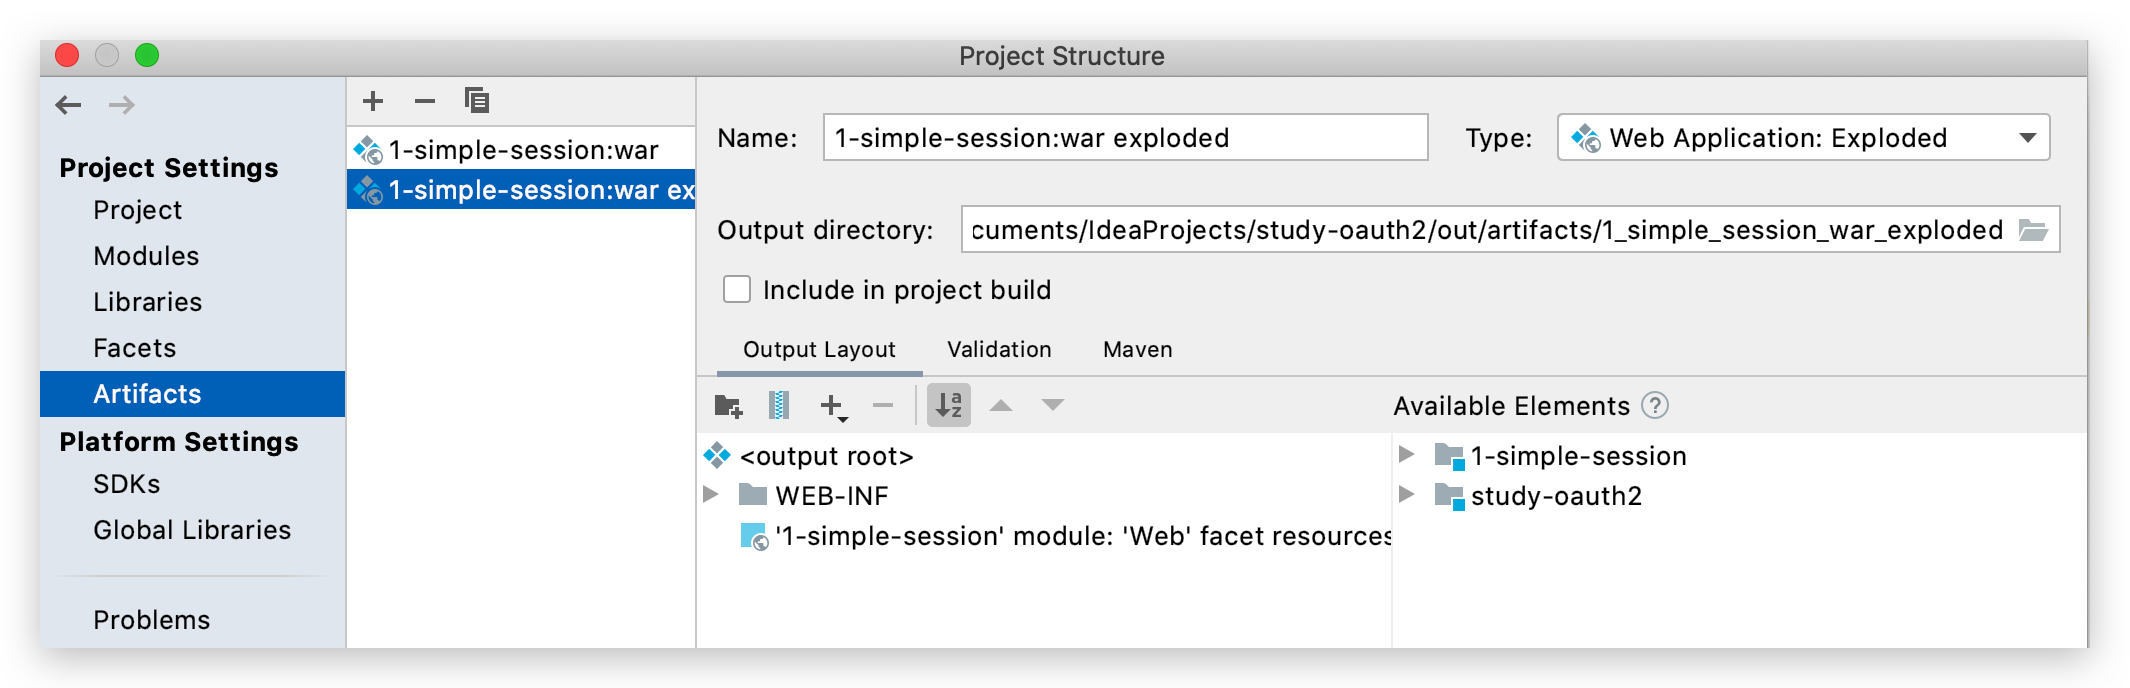This screenshot has width=2130, height=688.
Task: Switch to the Maven tab
Action: 1137,350
